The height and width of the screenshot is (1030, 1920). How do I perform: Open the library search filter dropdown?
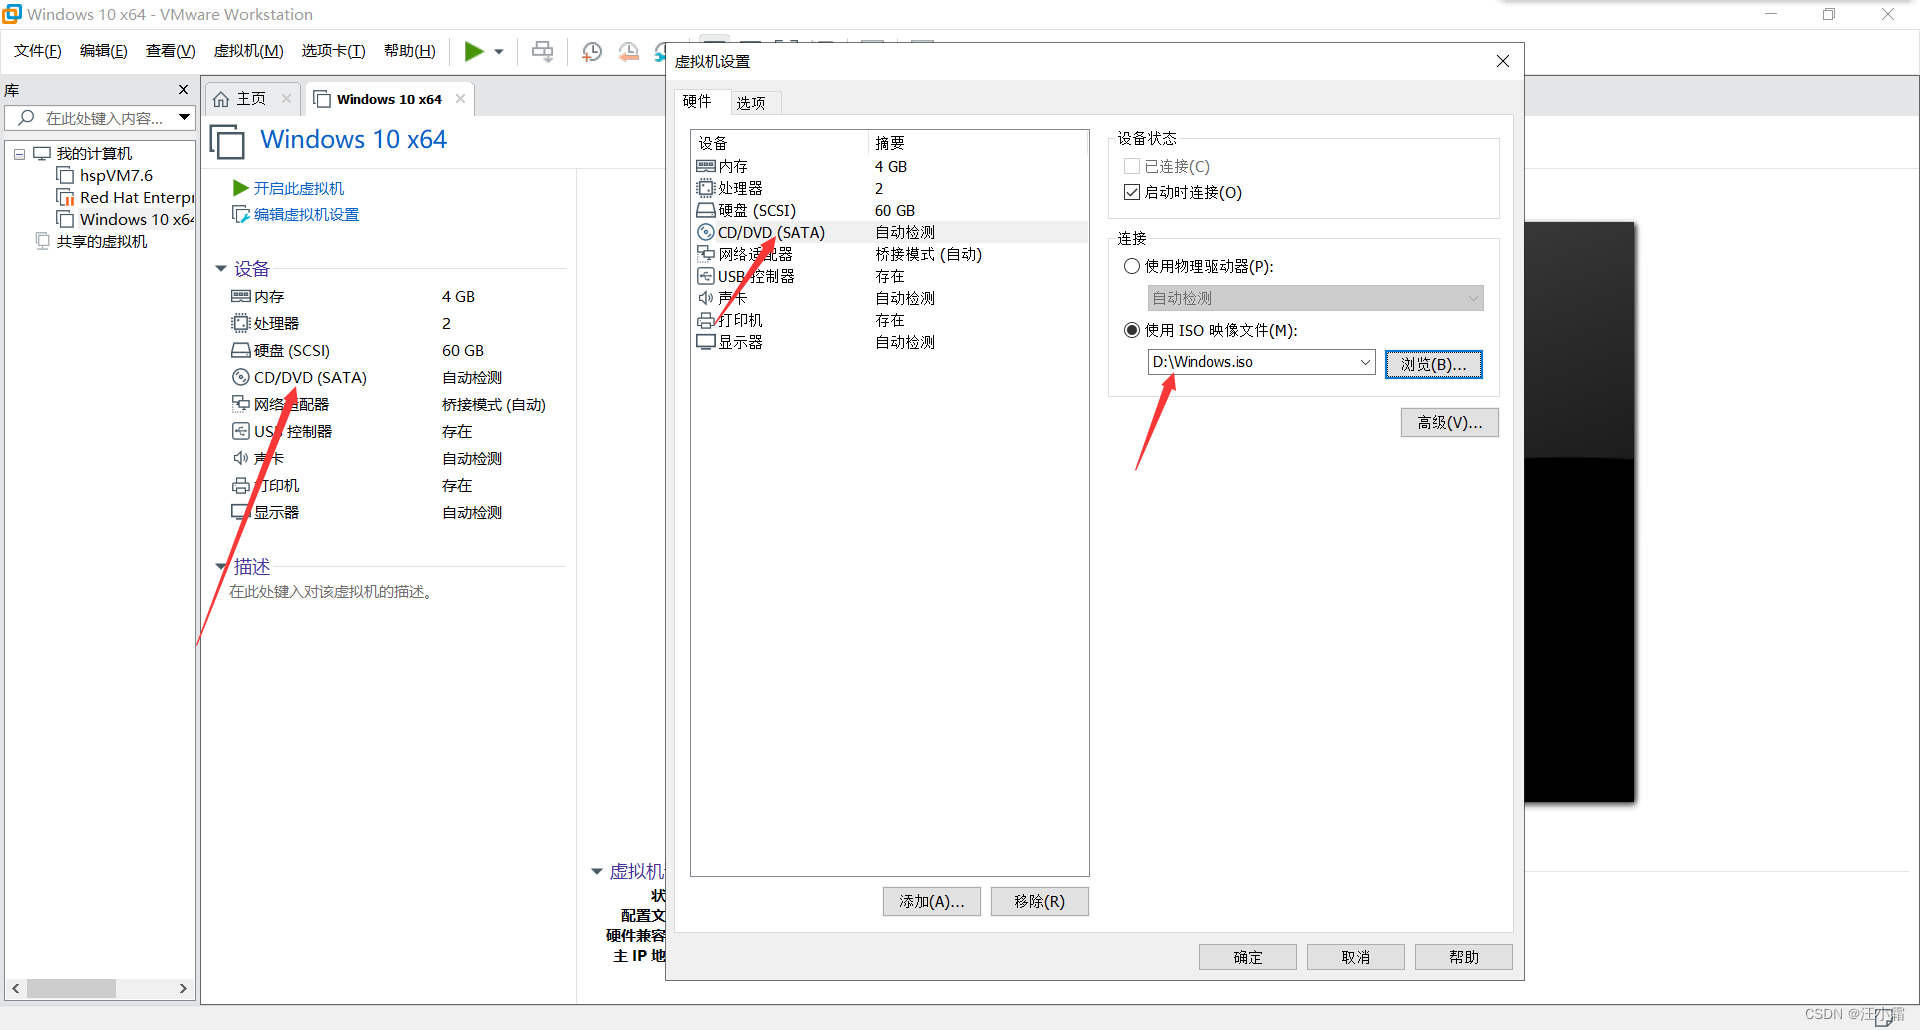coord(185,117)
